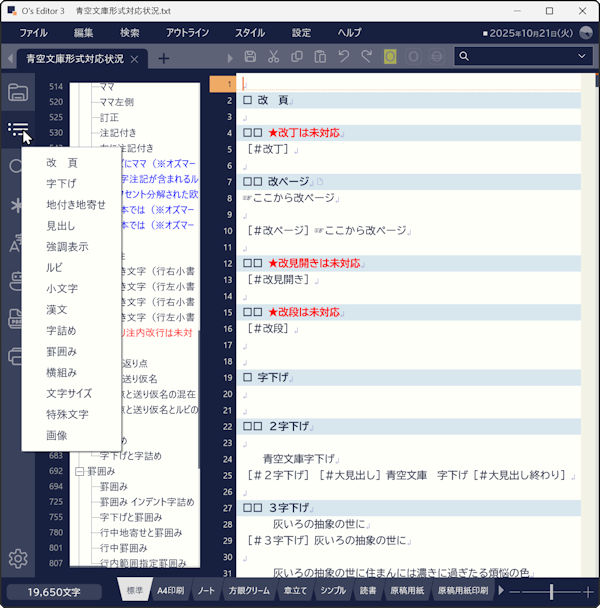Open the folder icon in left sidebar
The height and width of the screenshot is (608, 600).
[x=17, y=93]
